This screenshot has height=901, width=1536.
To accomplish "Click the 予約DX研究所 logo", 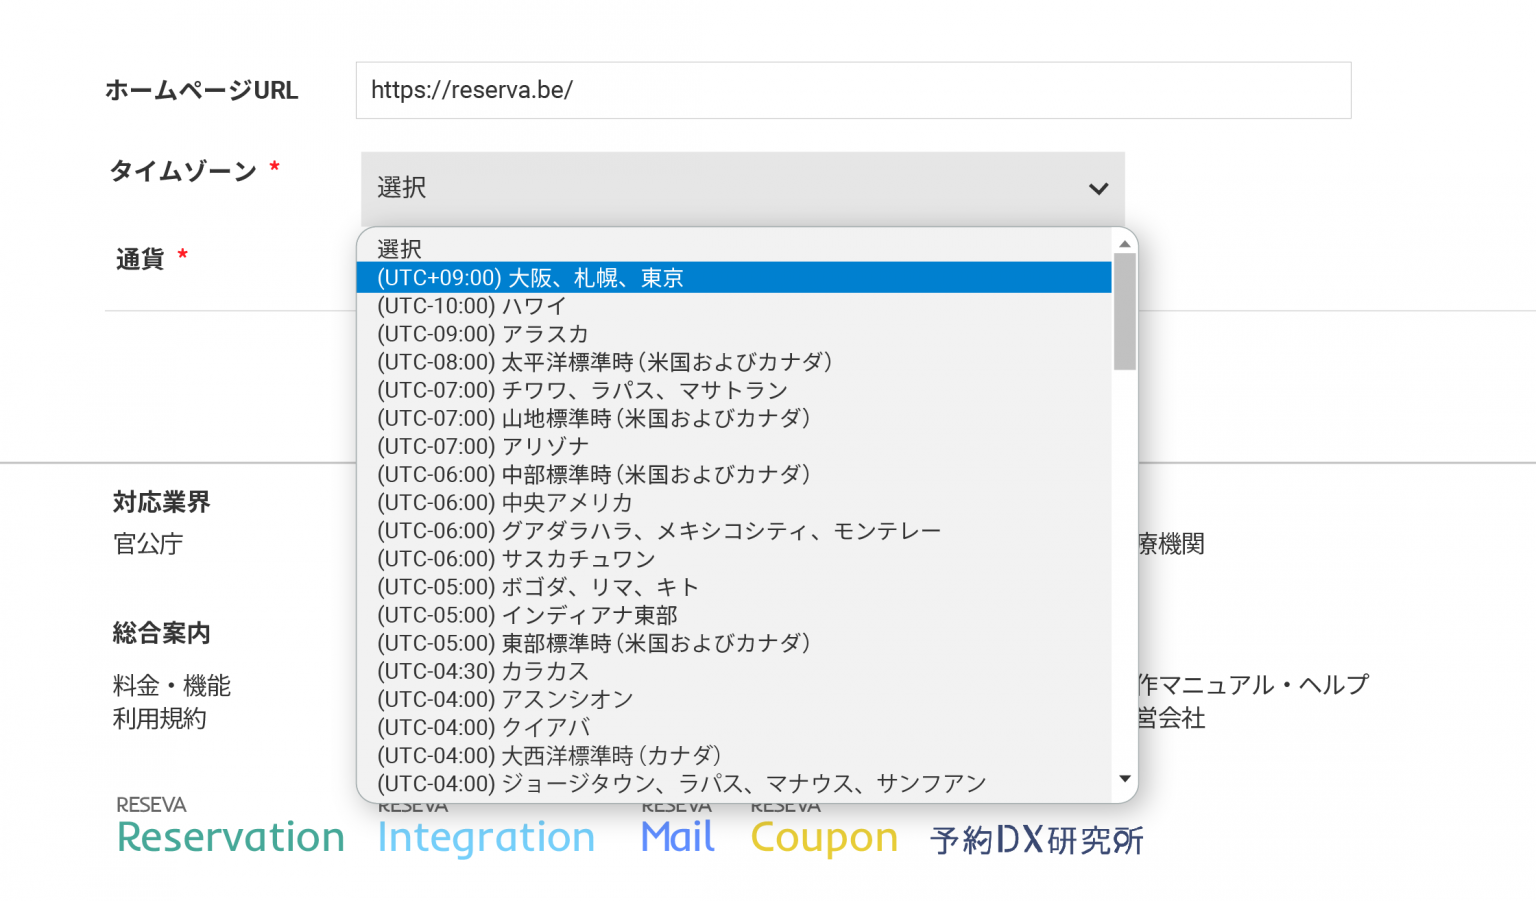I will click(x=1036, y=841).
